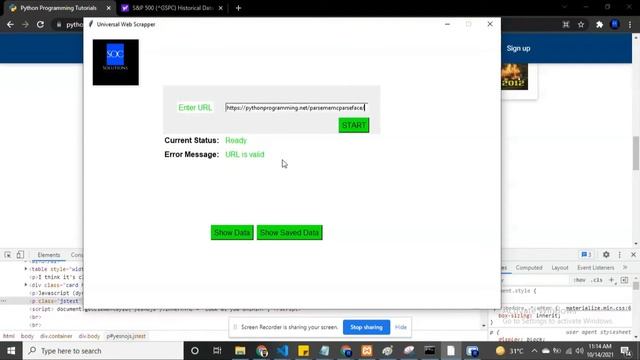Open DevTools settings gear
640x360 pixels.
[606, 254]
